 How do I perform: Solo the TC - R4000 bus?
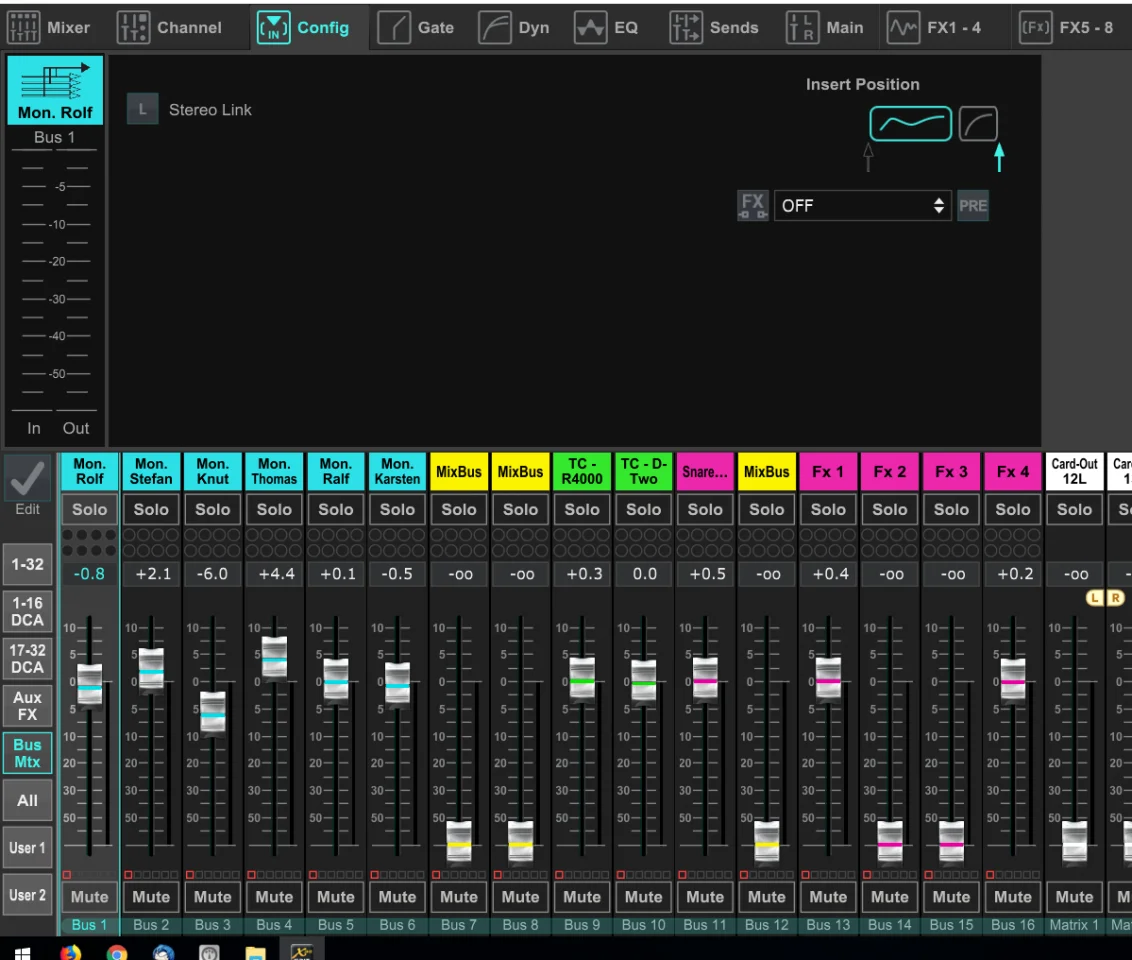coord(582,509)
